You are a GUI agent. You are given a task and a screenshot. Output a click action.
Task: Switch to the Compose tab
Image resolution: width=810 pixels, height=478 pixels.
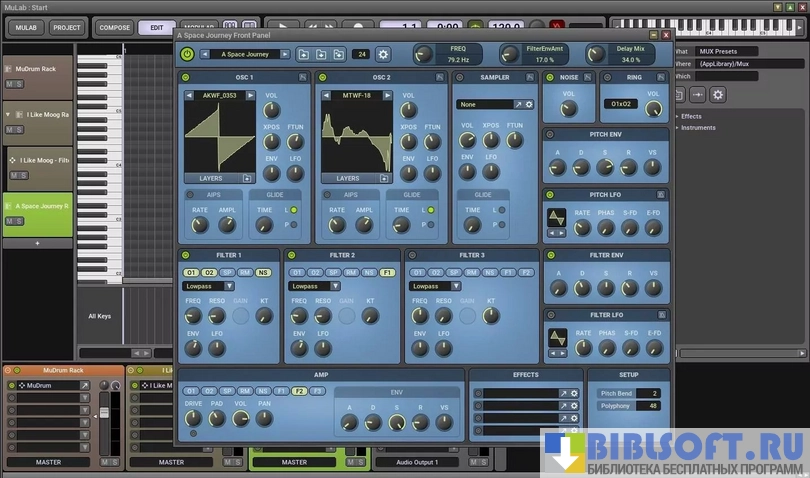click(115, 28)
